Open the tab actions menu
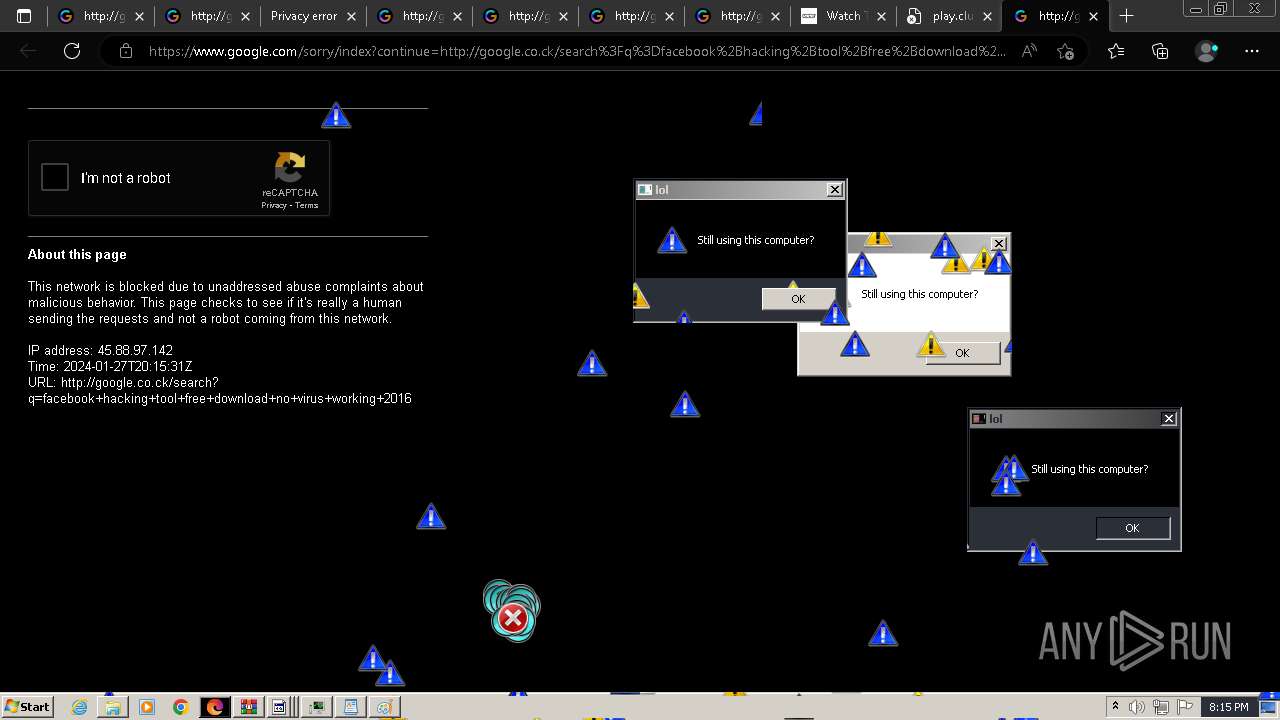Viewport: 1280px width, 720px height. coord(24,16)
